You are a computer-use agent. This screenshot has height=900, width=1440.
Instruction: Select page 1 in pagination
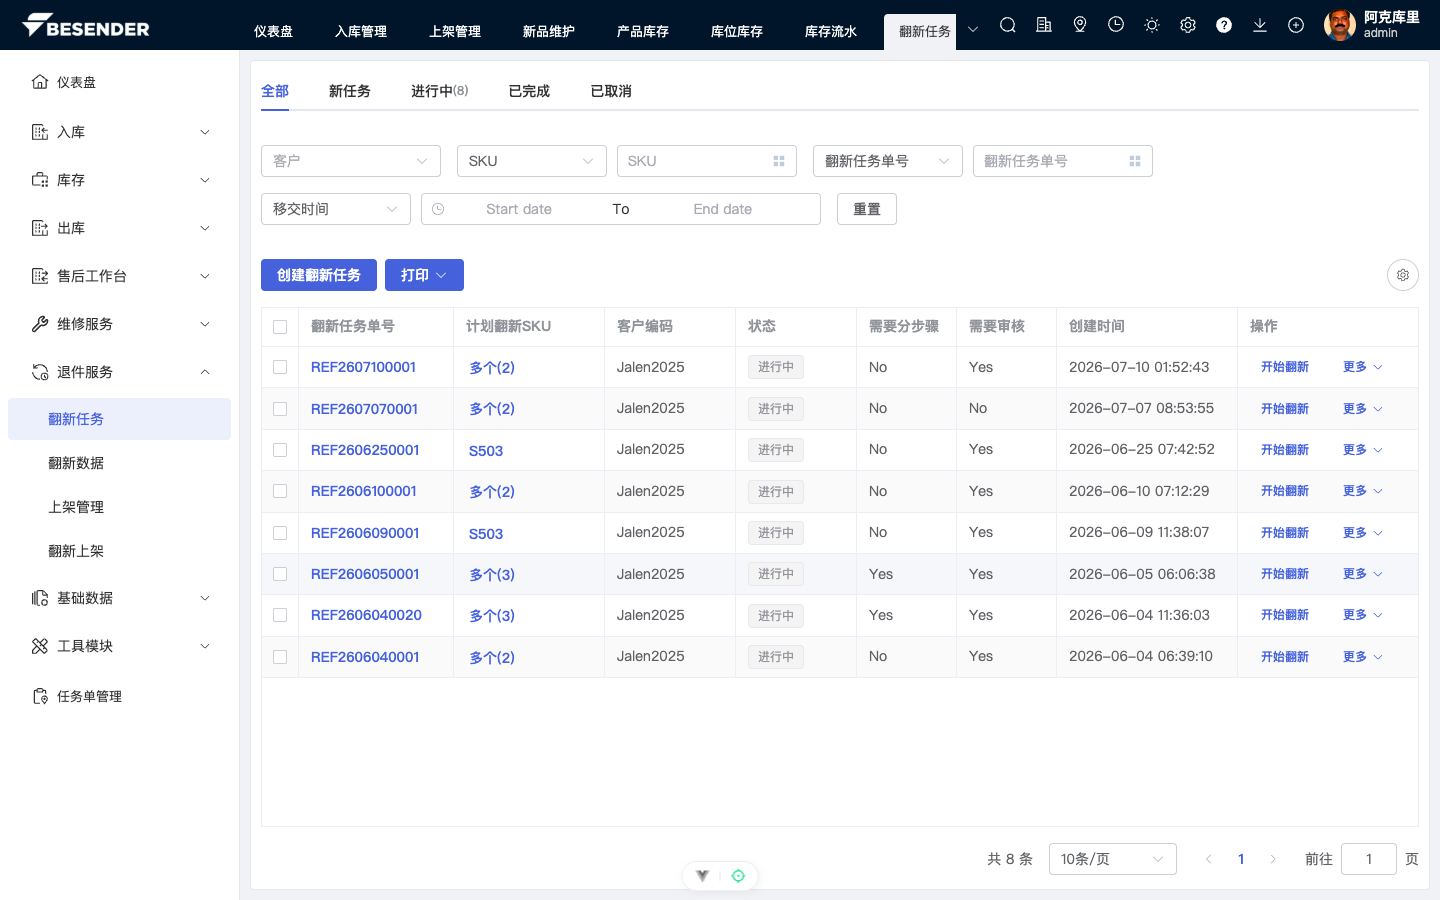point(1241,859)
